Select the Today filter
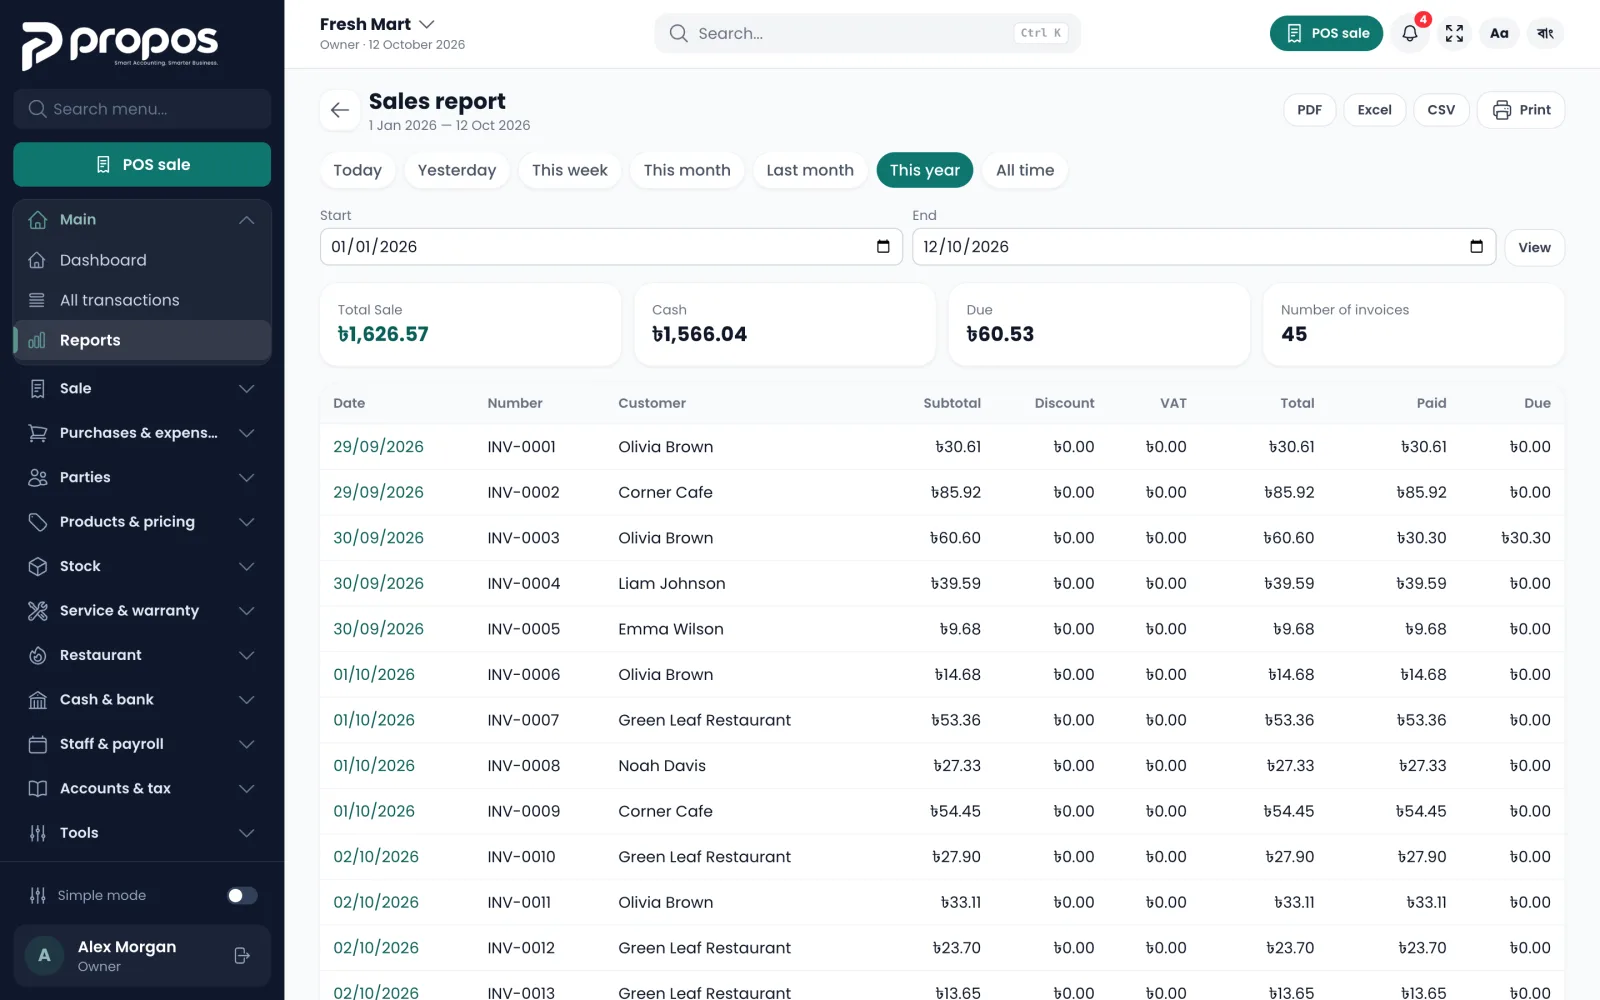The image size is (1600, 1000). point(357,170)
